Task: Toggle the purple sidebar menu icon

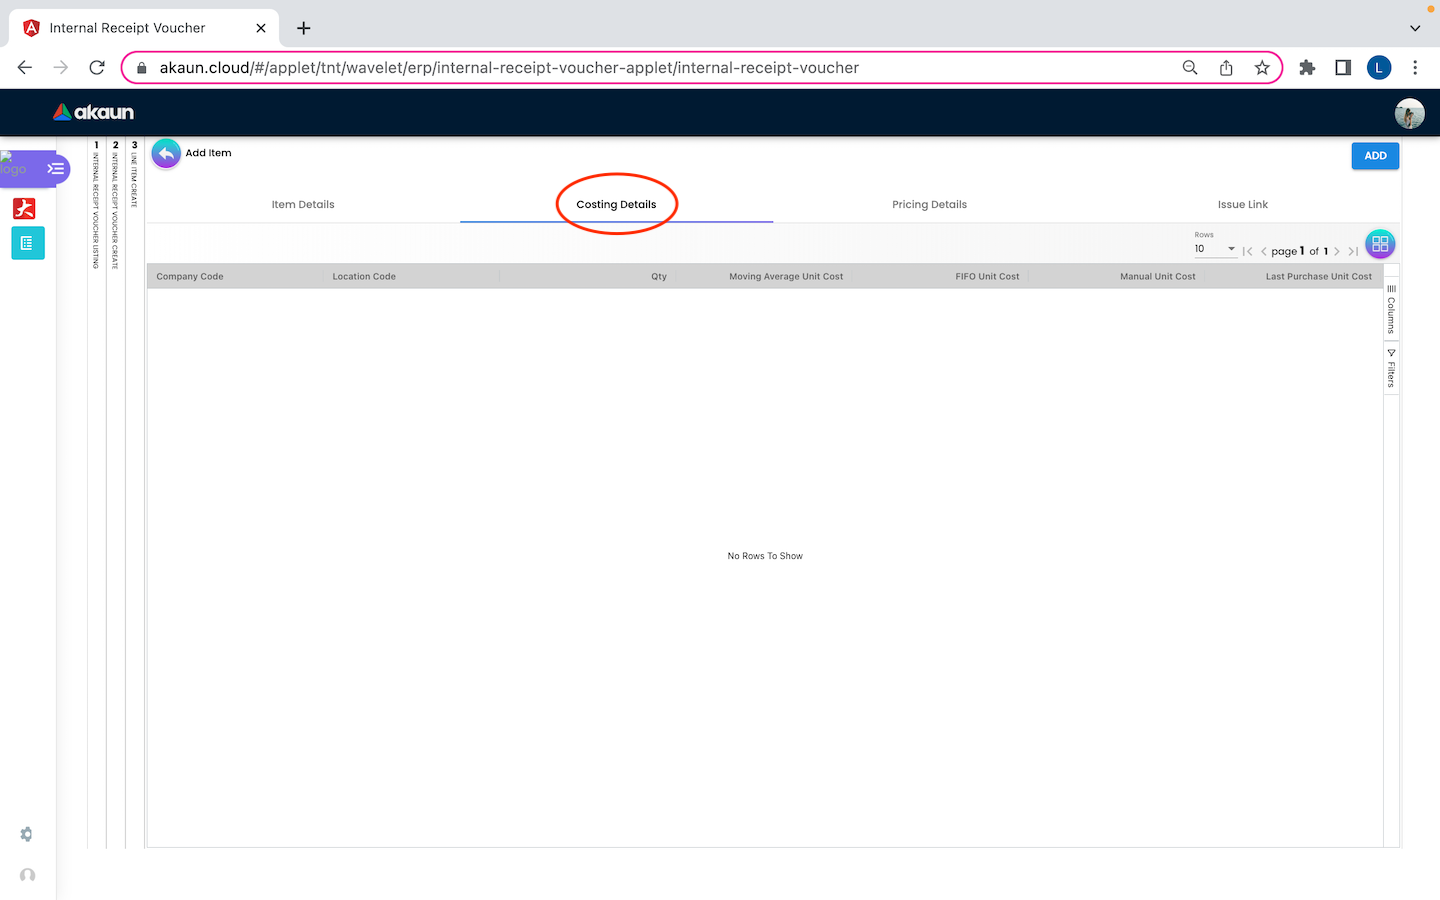Action: click(x=56, y=169)
